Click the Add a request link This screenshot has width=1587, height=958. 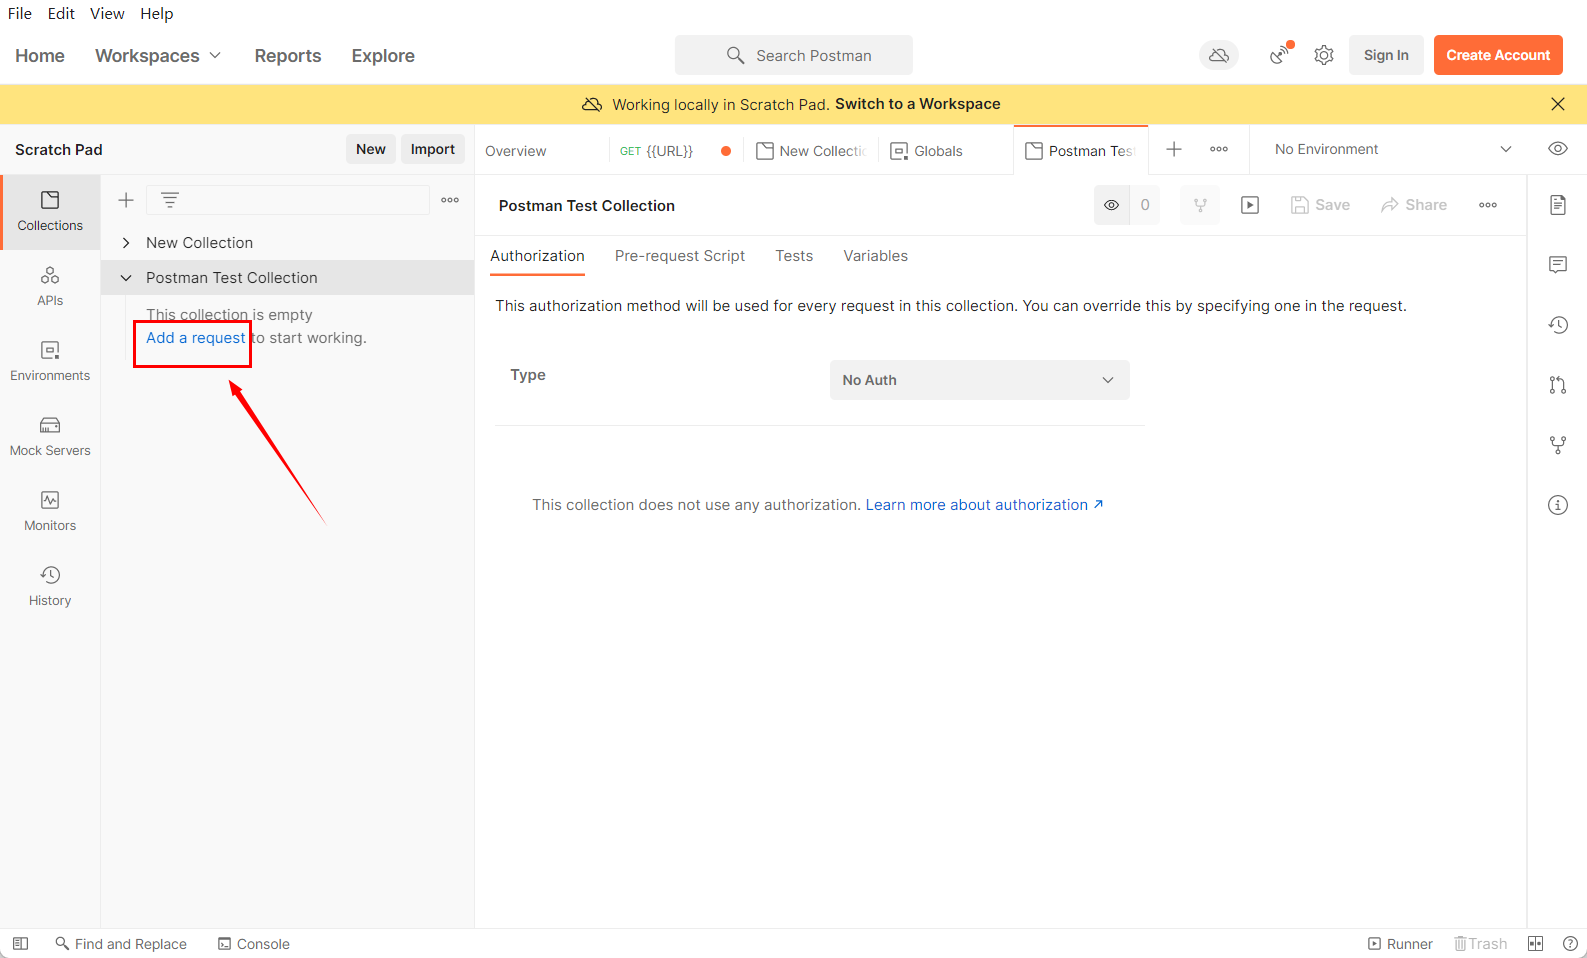click(195, 338)
